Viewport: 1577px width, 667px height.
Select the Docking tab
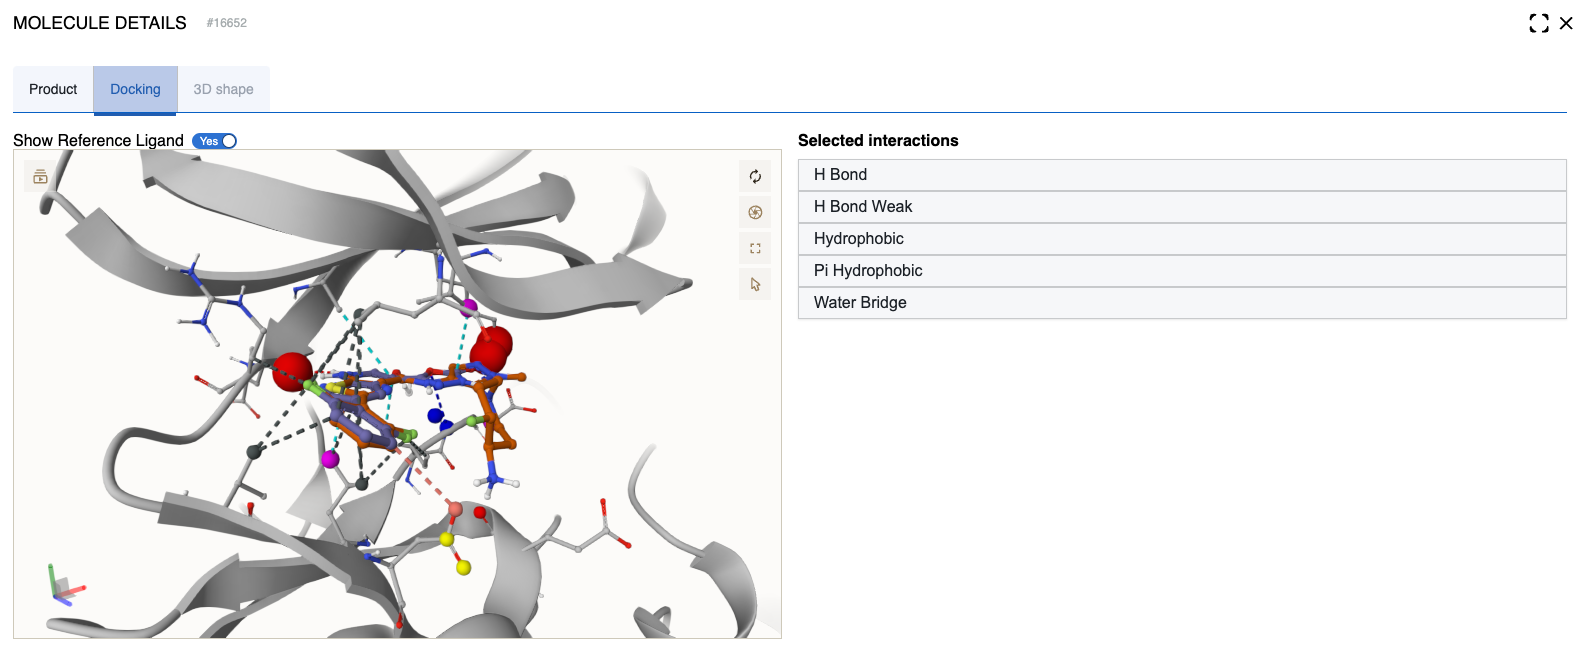[135, 90]
